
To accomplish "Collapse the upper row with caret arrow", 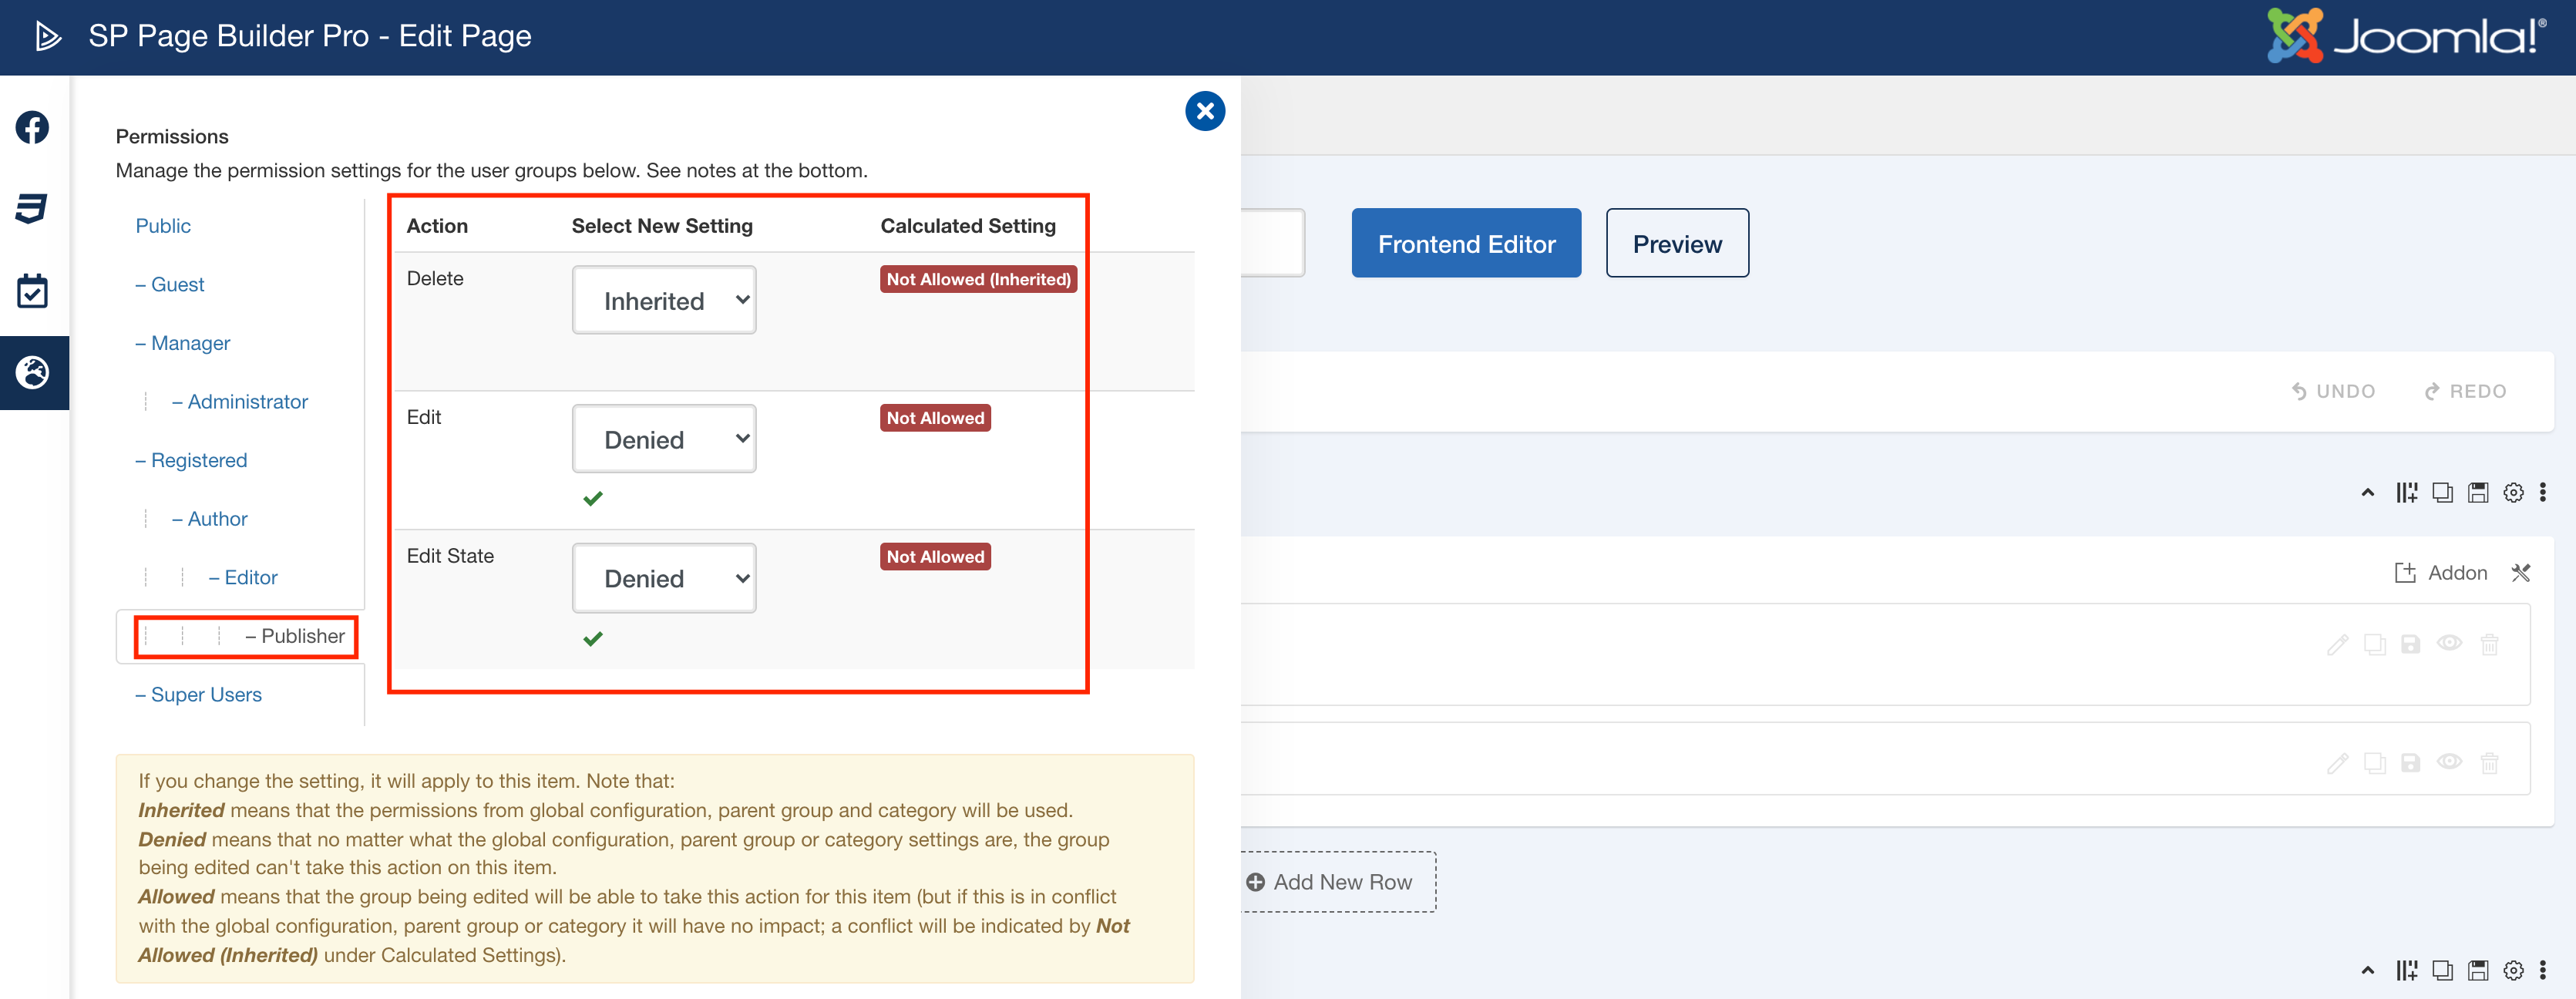I will click(2367, 492).
